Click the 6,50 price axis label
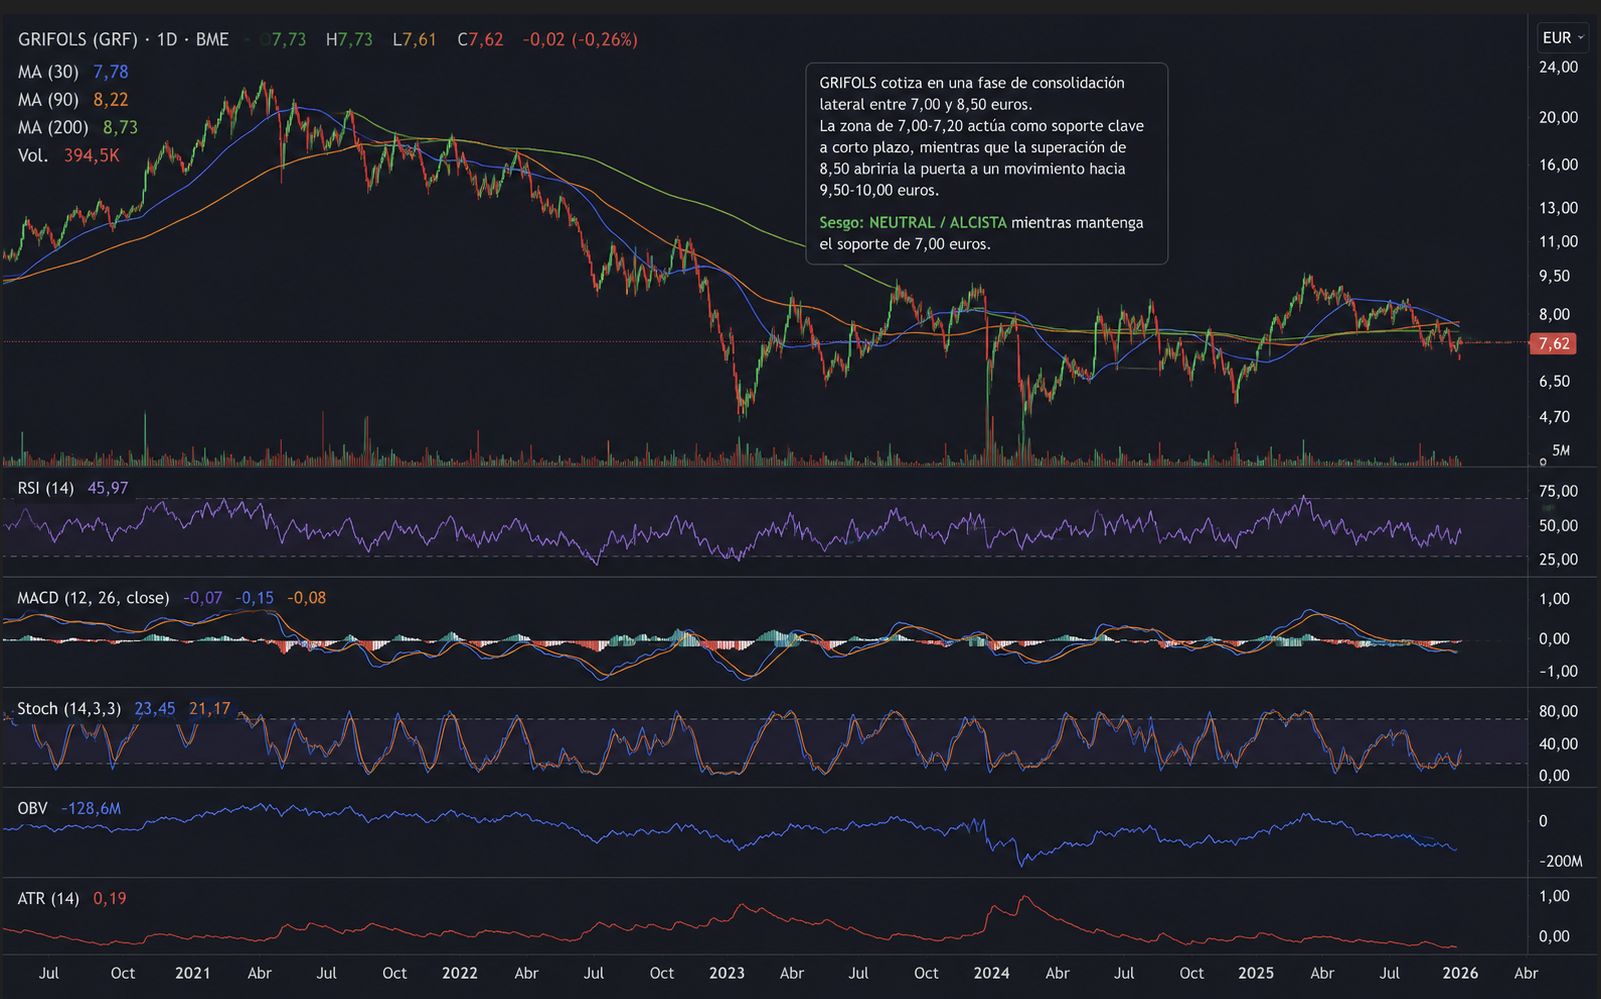 [1554, 382]
